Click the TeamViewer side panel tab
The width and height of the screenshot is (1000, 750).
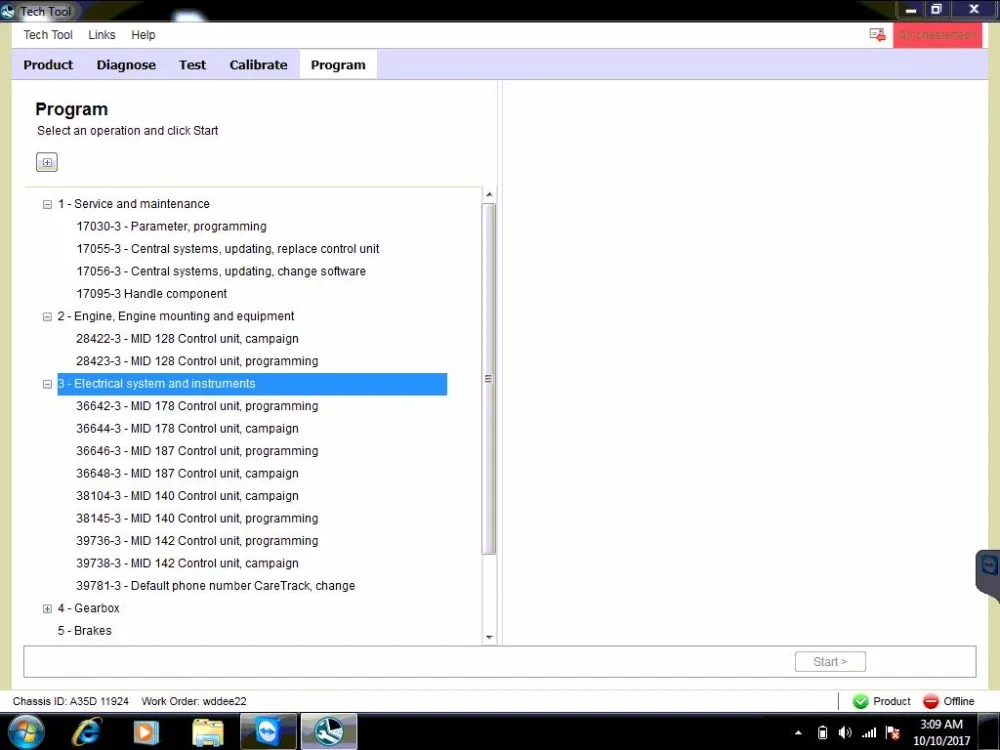point(988,572)
